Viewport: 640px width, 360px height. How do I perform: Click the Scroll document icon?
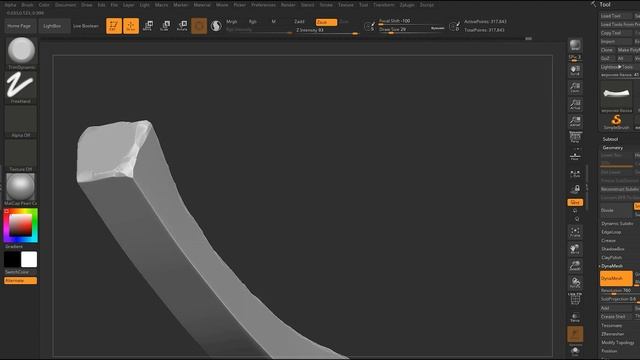click(575, 70)
